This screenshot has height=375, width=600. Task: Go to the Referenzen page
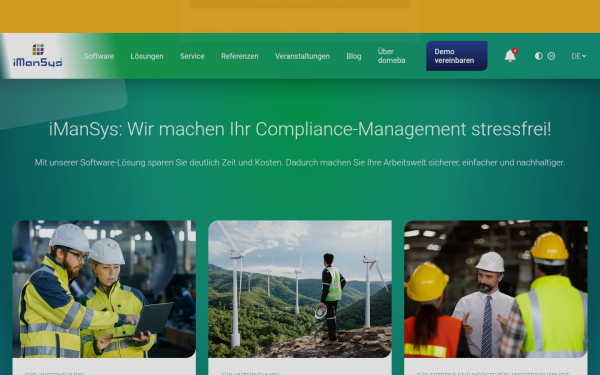[240, 56]
